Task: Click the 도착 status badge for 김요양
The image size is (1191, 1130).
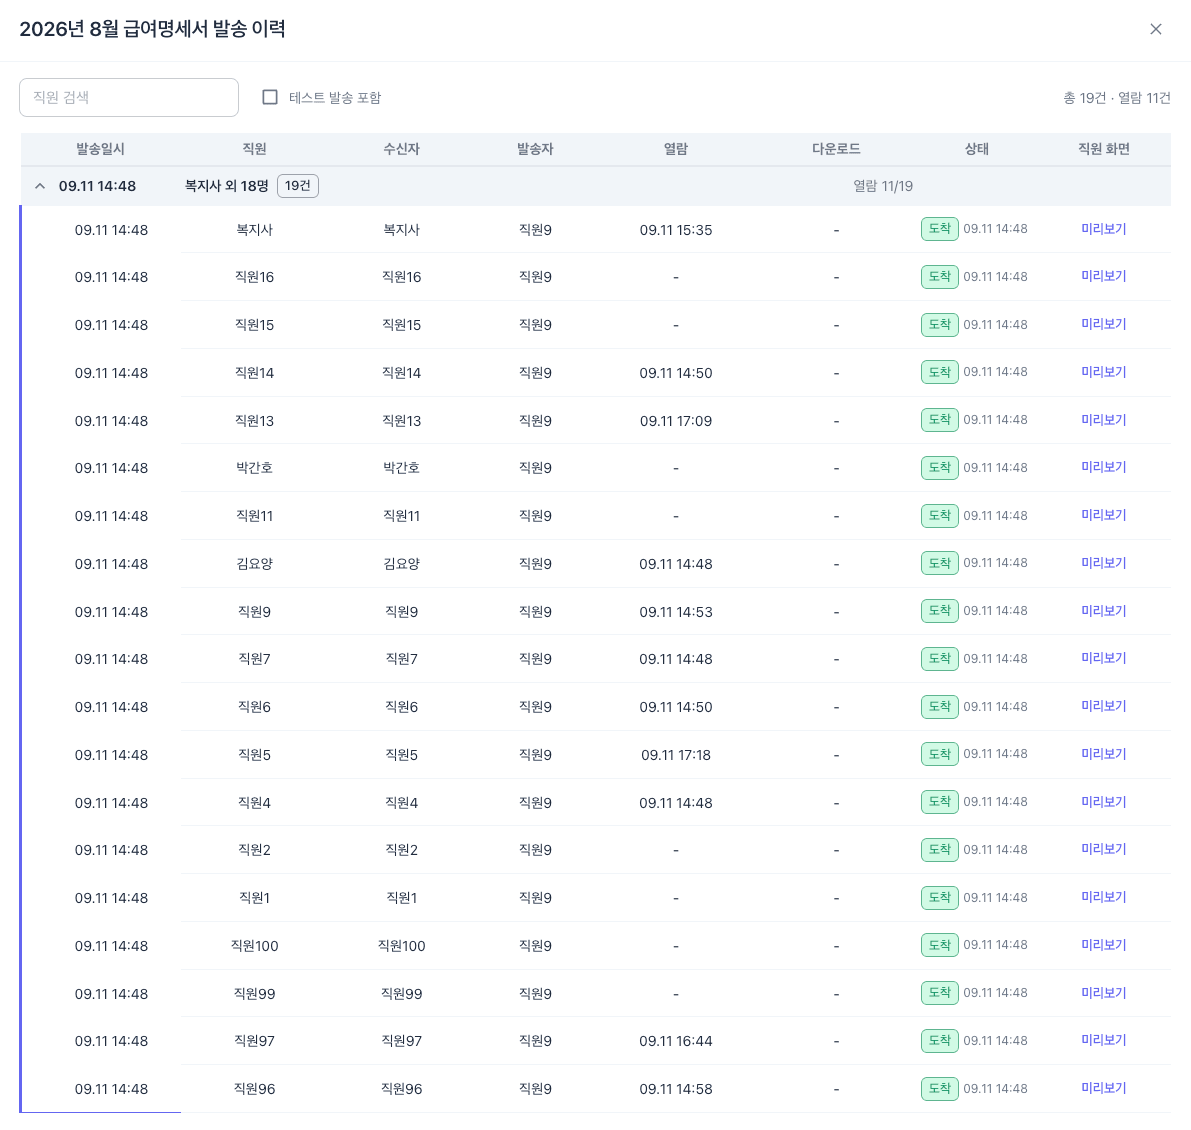Action: 940,563
